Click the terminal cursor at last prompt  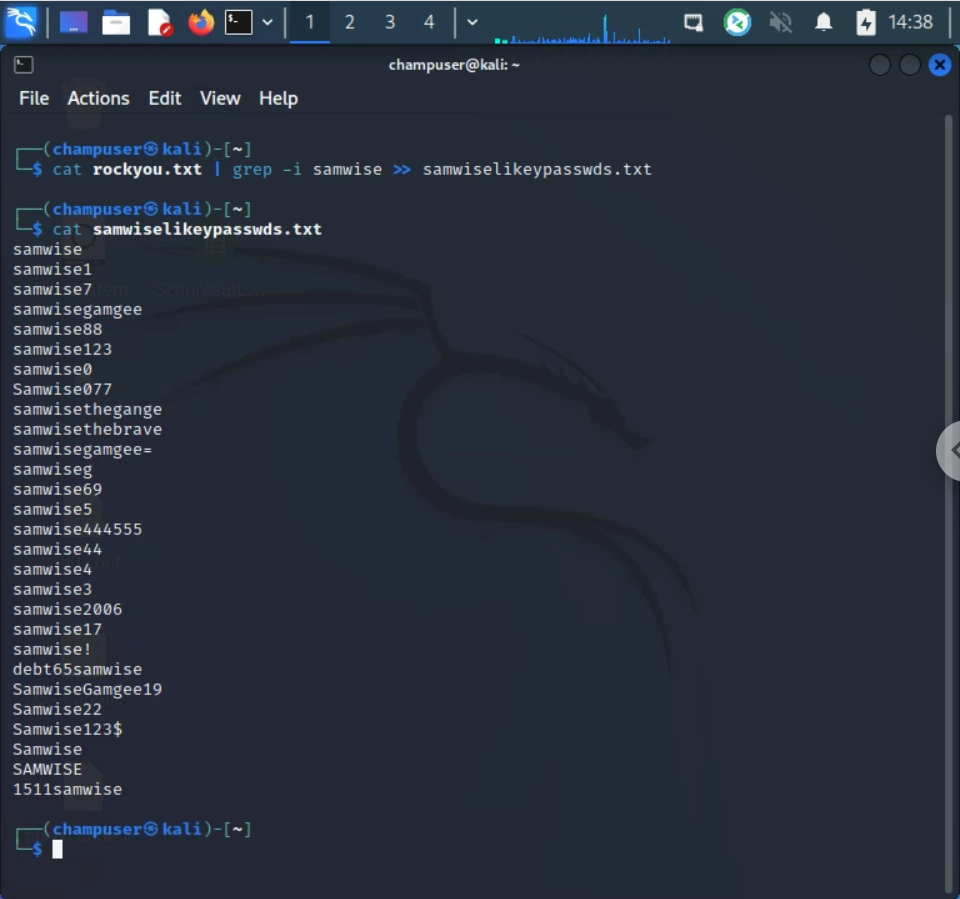[x=58, y=849]
